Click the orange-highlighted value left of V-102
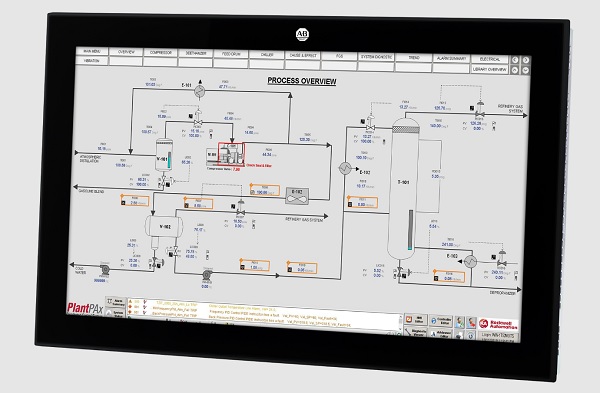Image resolution: width=600 pixels, height=393 pixels. (135, 201)
